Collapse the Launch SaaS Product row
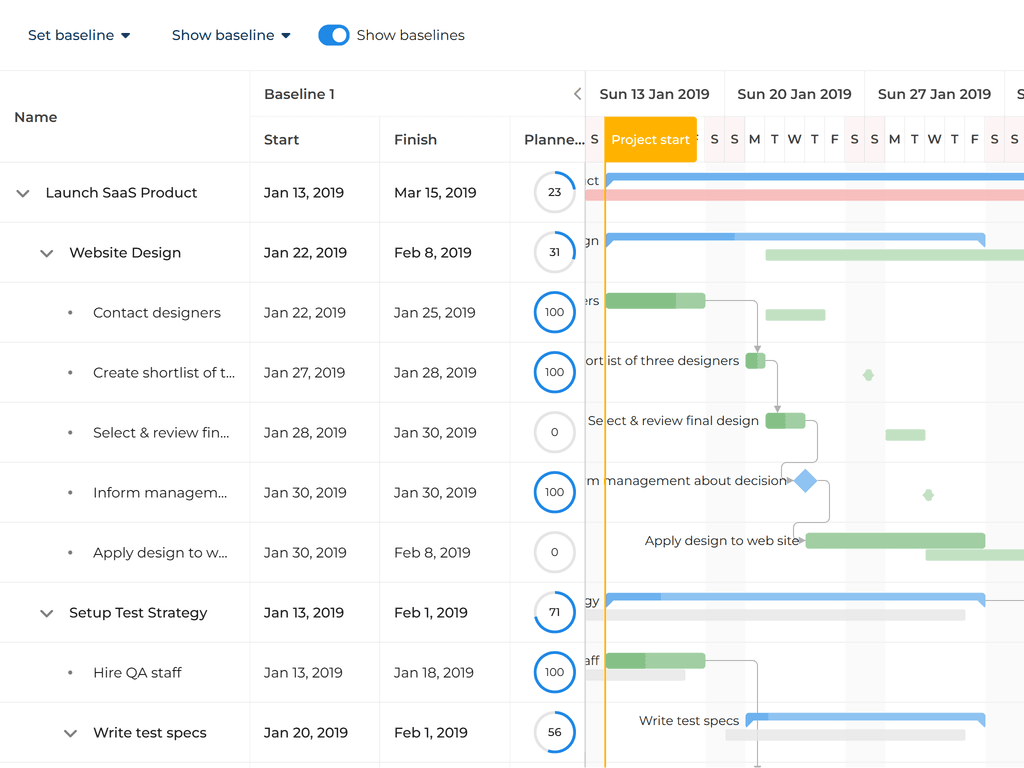Screen dimensions: 1024x768 (23, 193)
